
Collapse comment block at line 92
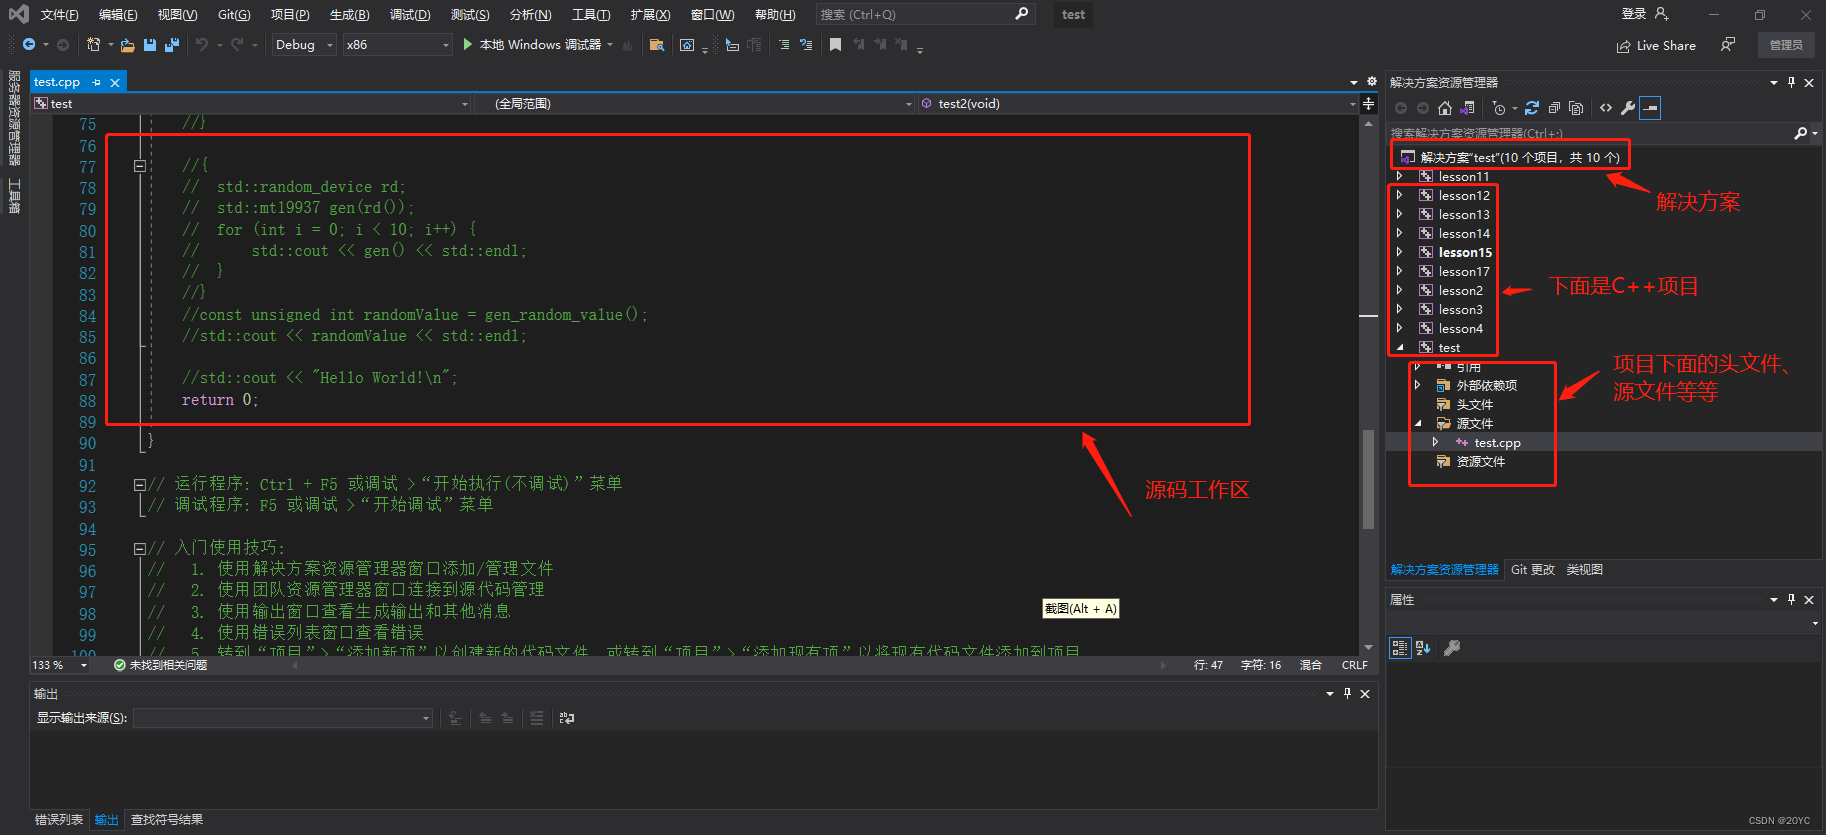pyautogui.click(x=140, y=484)
